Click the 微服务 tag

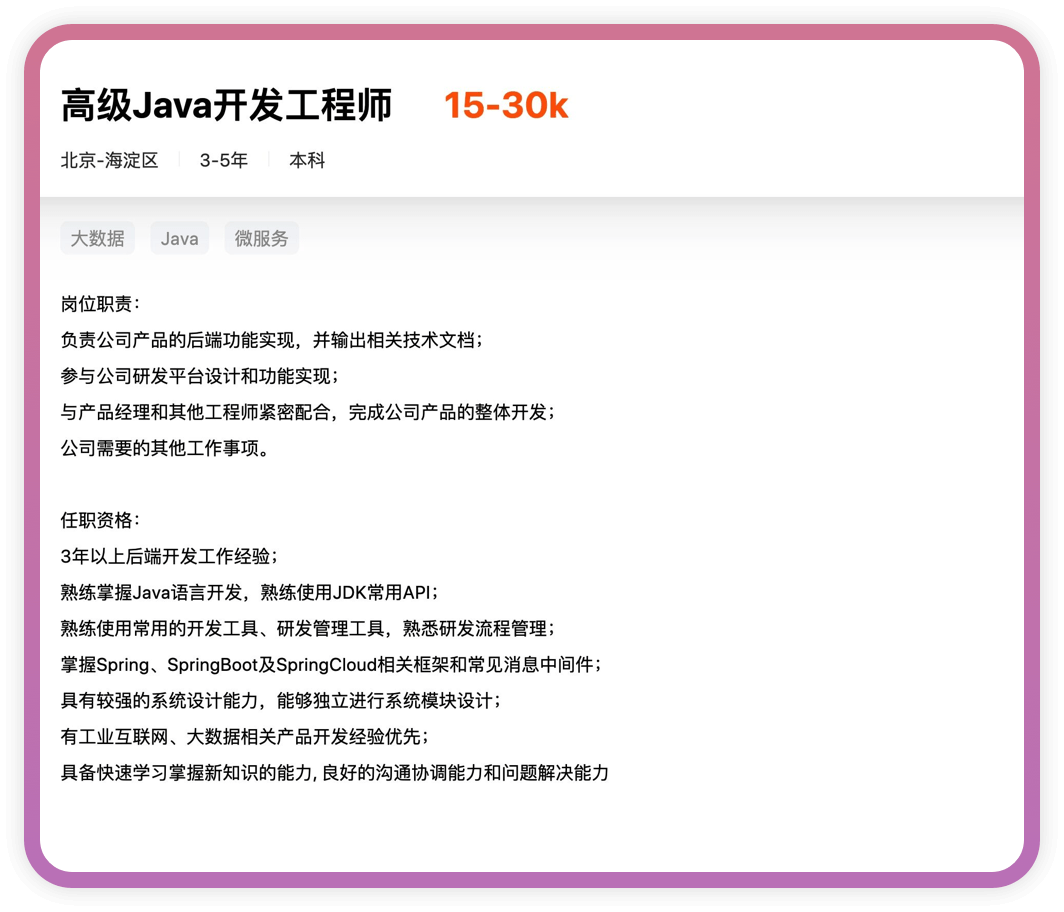click(261, 238)
